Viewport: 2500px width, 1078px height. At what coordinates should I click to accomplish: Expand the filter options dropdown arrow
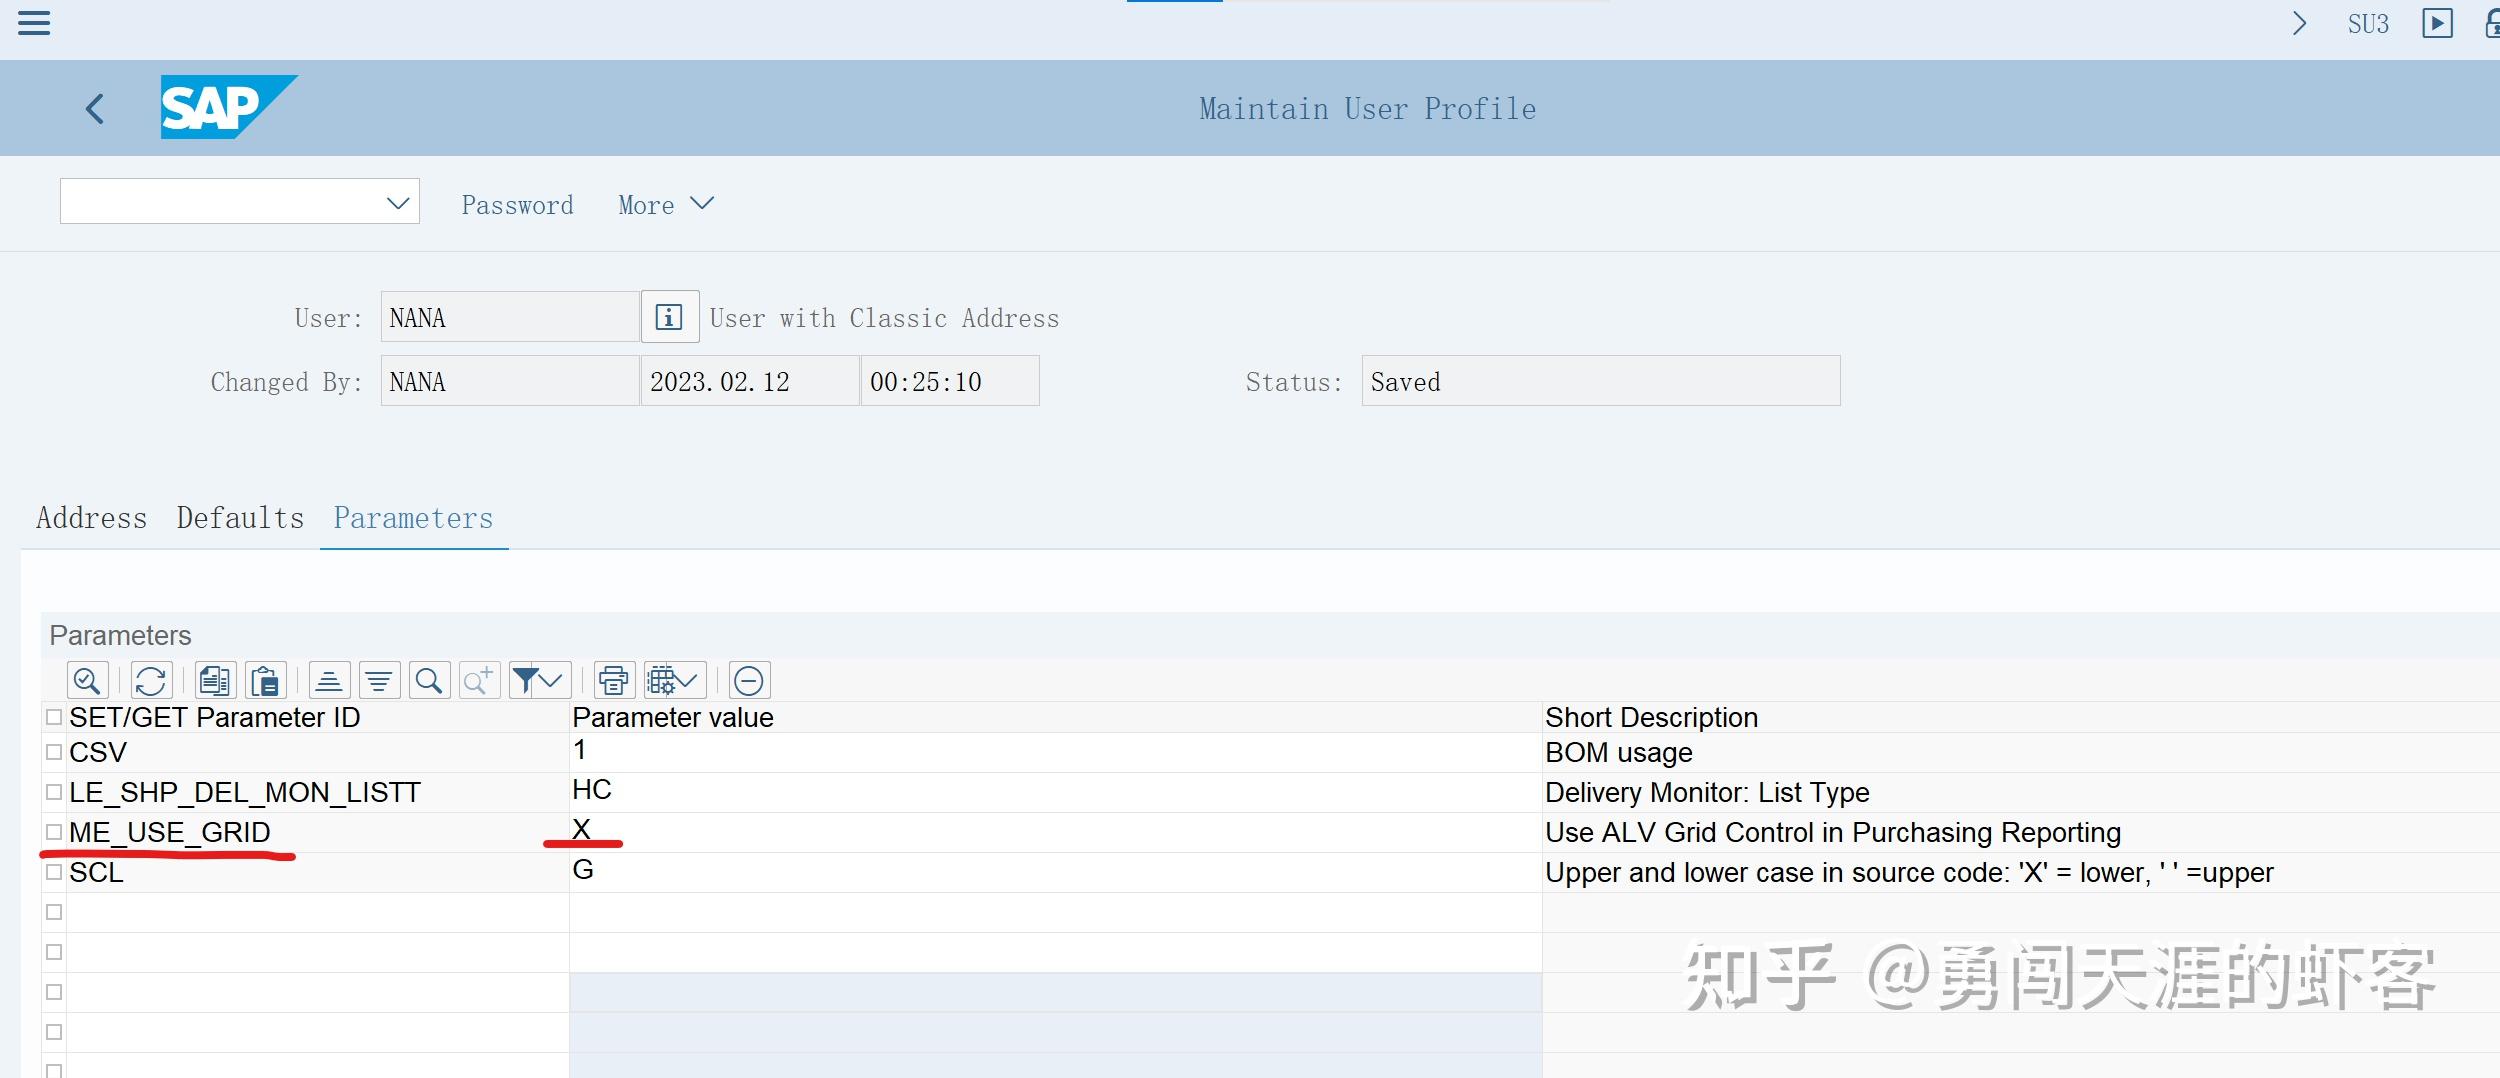point(553,680)
